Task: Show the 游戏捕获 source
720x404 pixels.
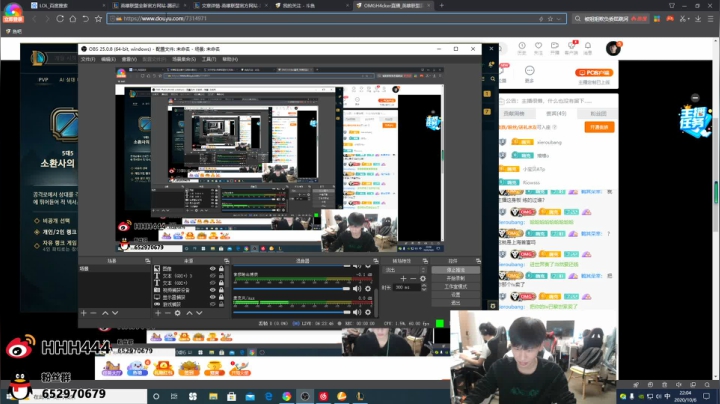Action: click(213, 304)
